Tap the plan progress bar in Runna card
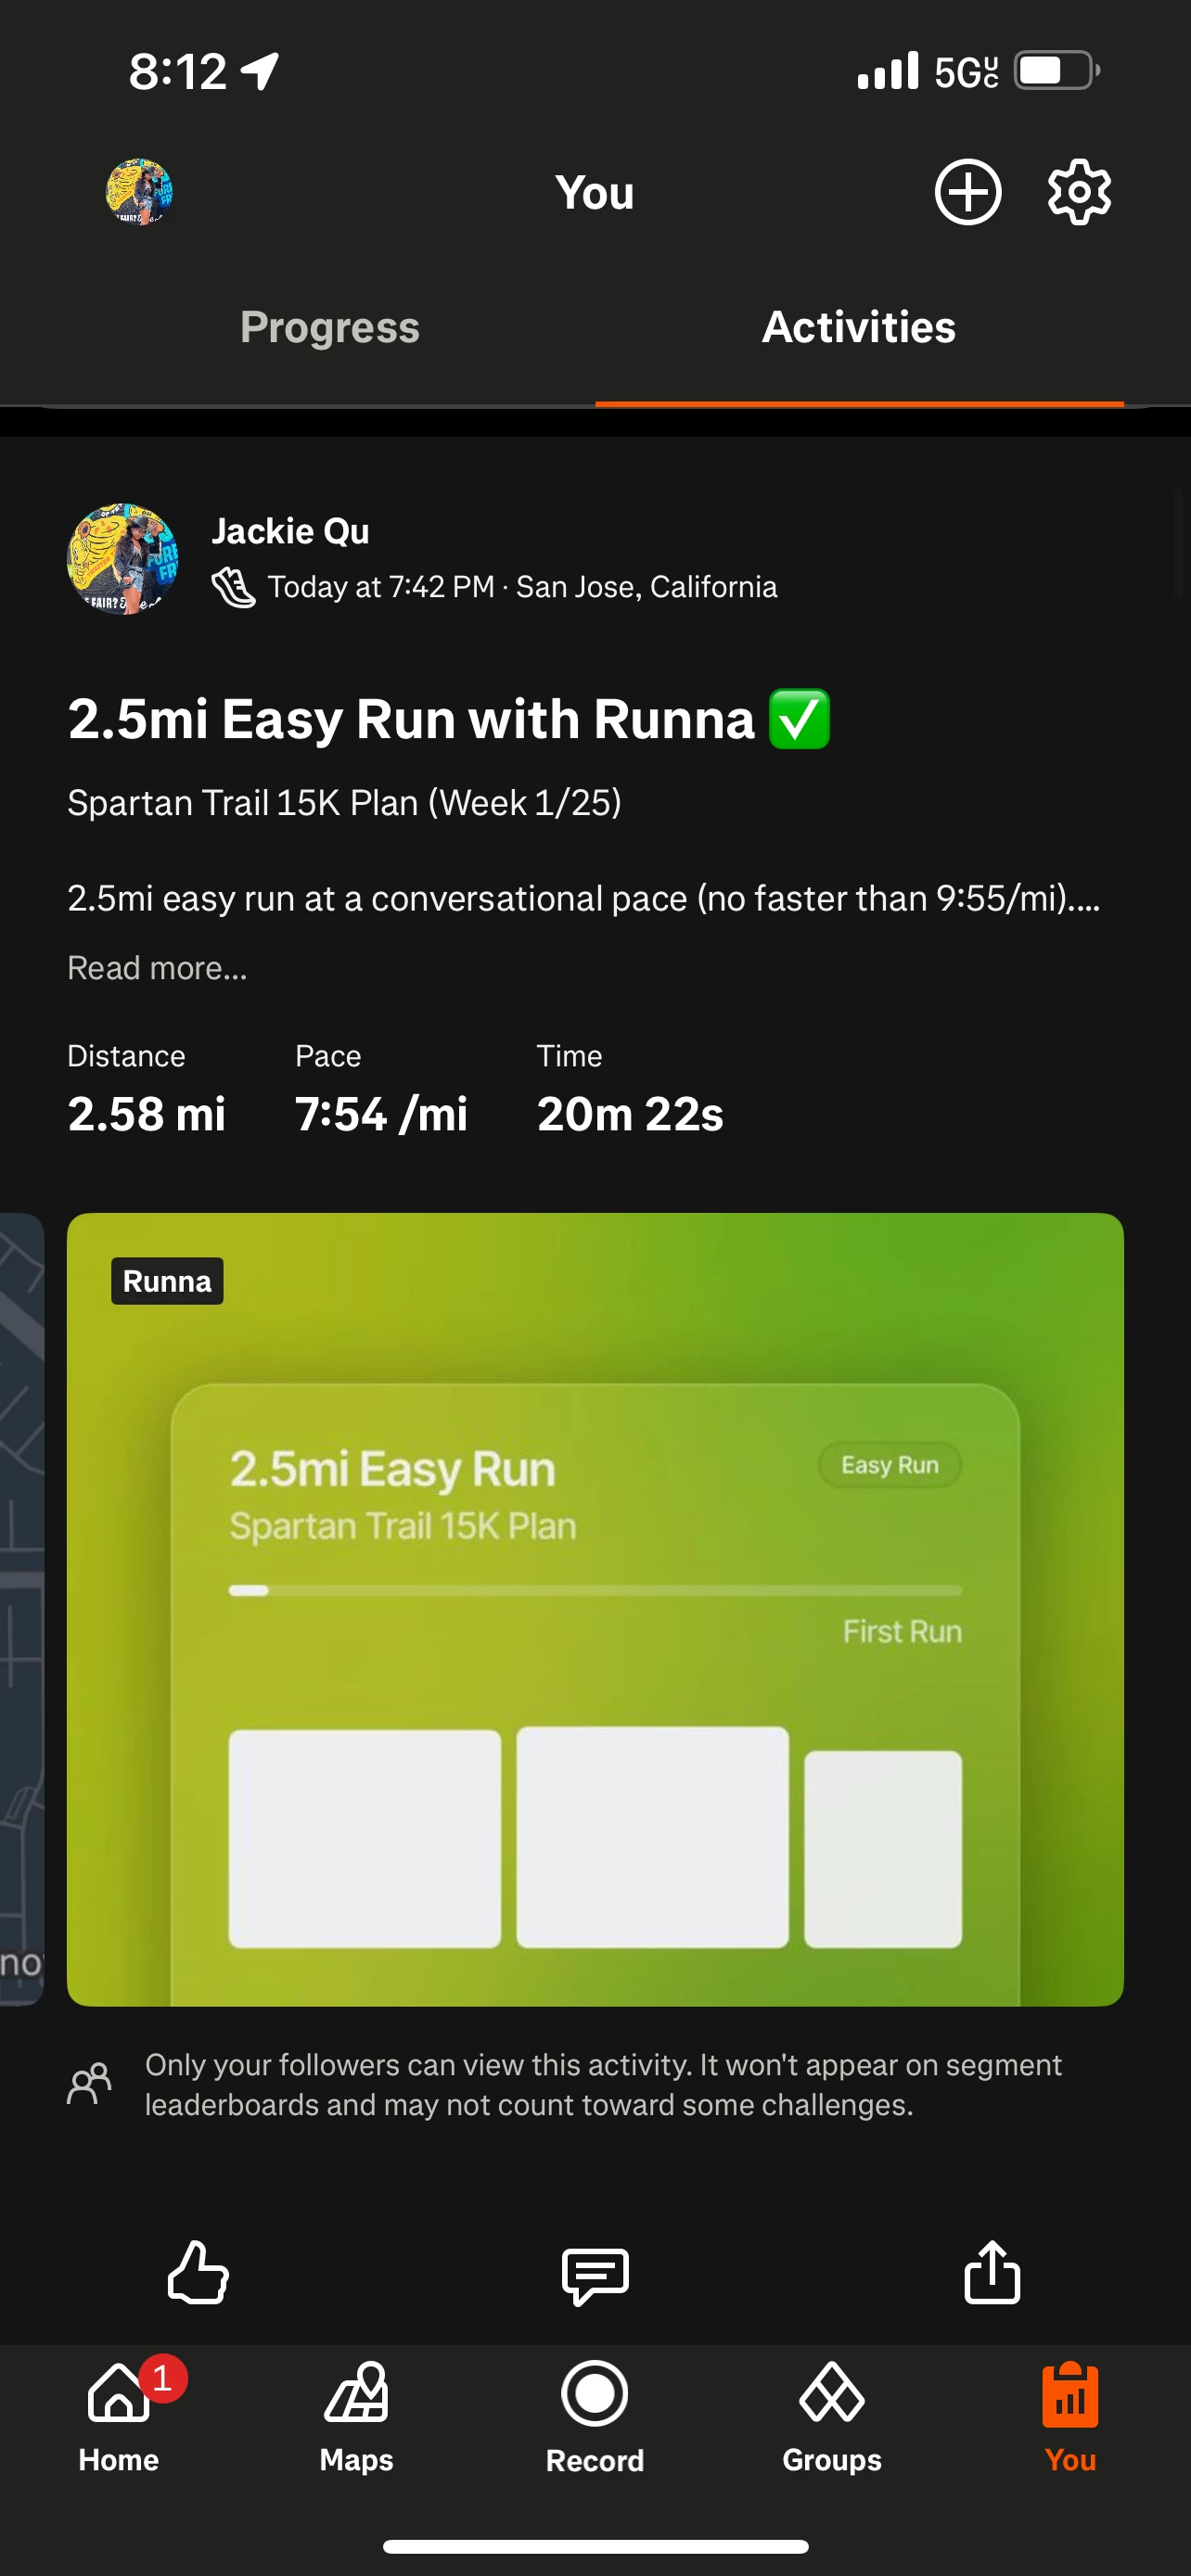 tap(595, 1590)
